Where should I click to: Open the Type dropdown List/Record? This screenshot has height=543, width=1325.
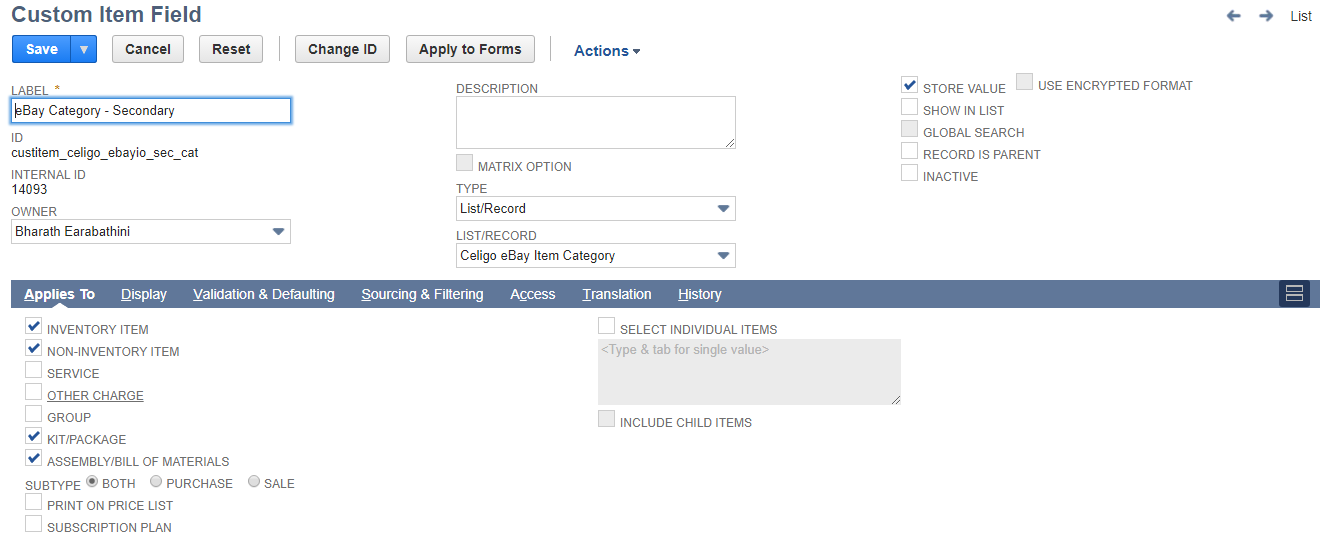tap(596, 209)
